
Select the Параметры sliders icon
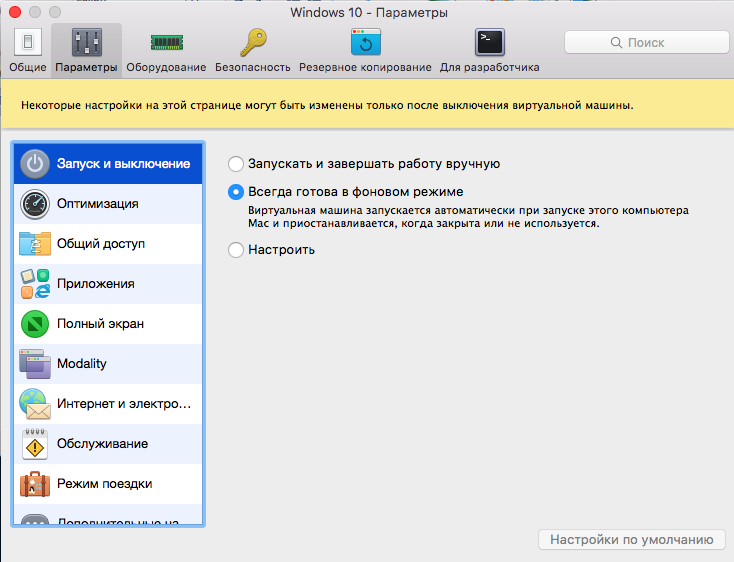pyautogui.click(x=87, y=42)
